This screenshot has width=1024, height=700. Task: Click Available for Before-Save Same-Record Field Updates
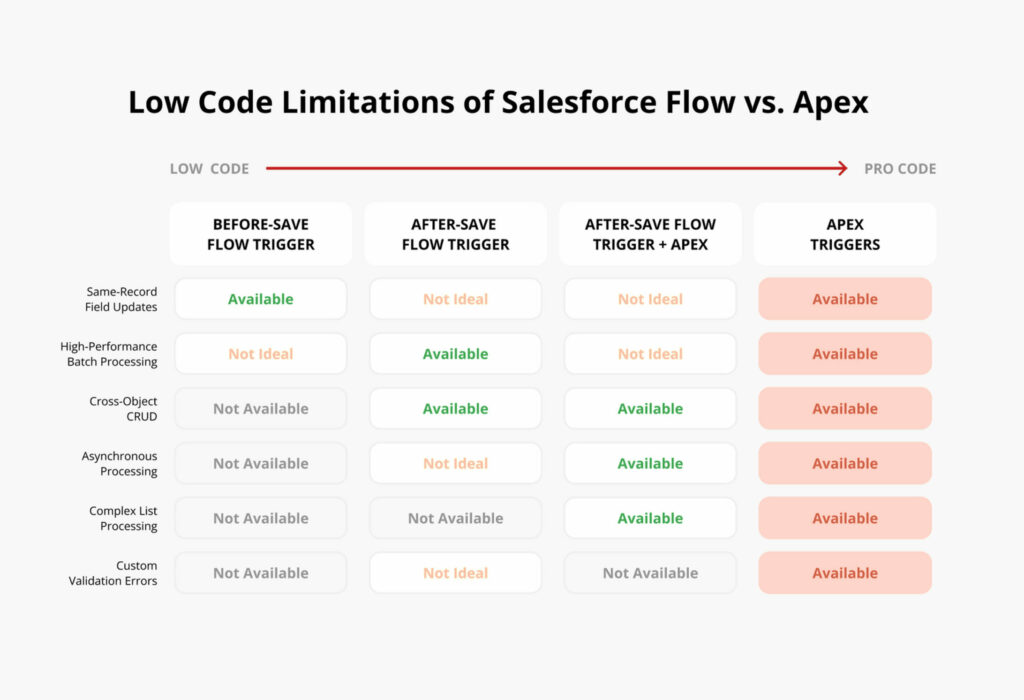click(x=261, y=299)
